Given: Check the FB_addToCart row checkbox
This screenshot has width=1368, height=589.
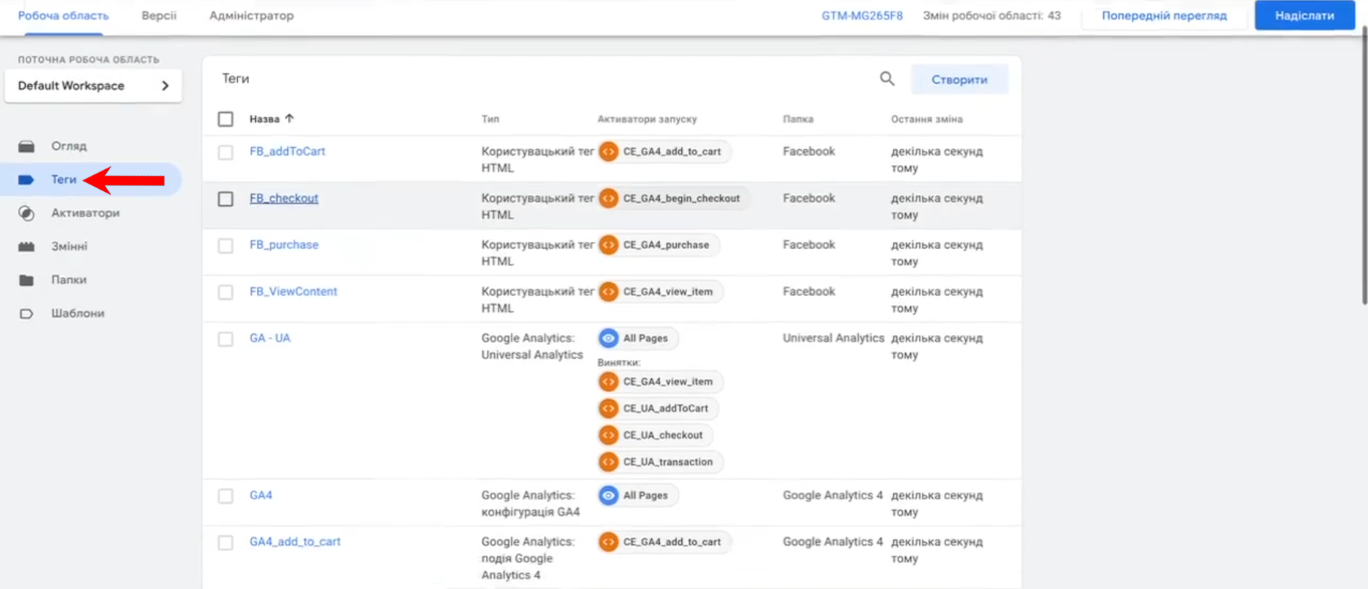Looking at the screenshot, I should [x=226, y=152].
